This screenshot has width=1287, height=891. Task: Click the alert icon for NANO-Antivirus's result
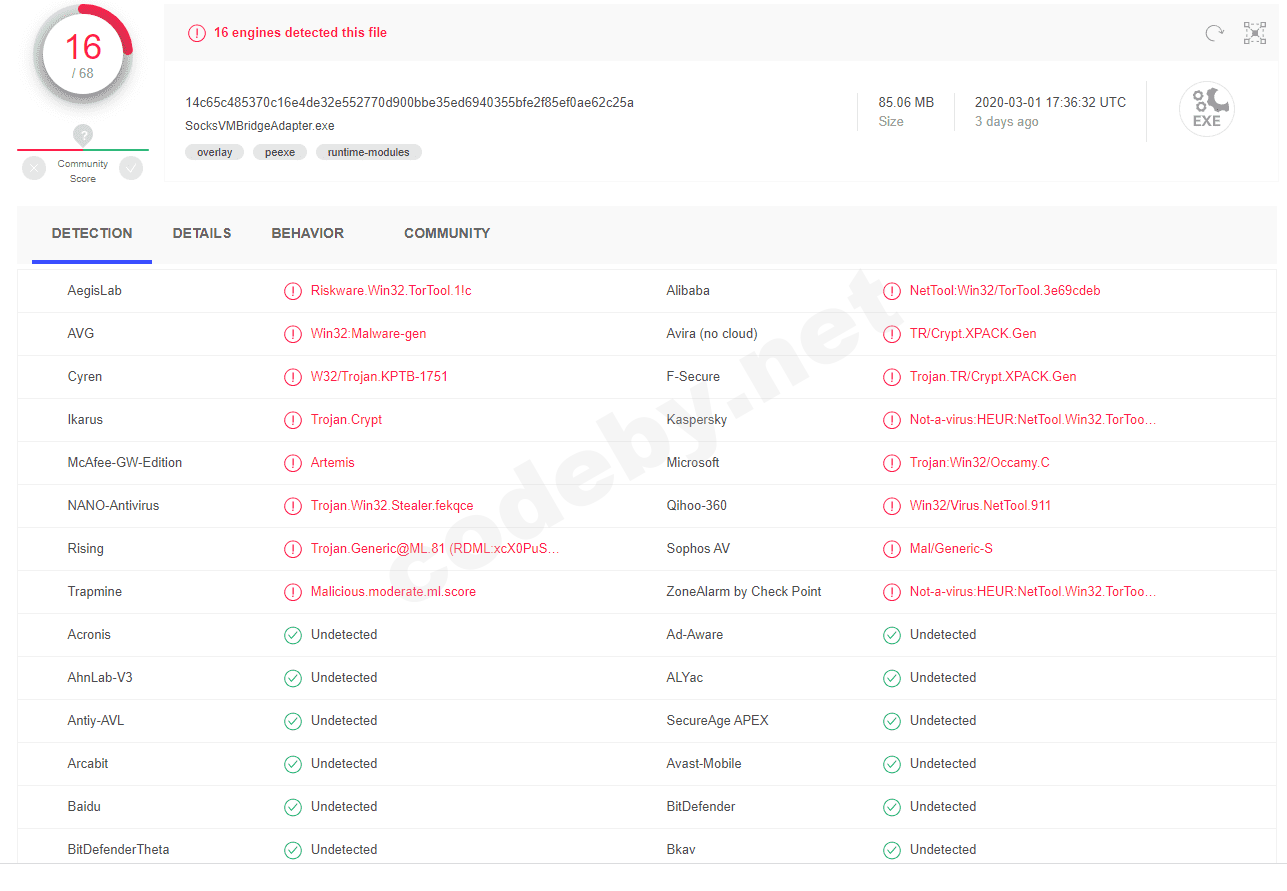(293, 506)
